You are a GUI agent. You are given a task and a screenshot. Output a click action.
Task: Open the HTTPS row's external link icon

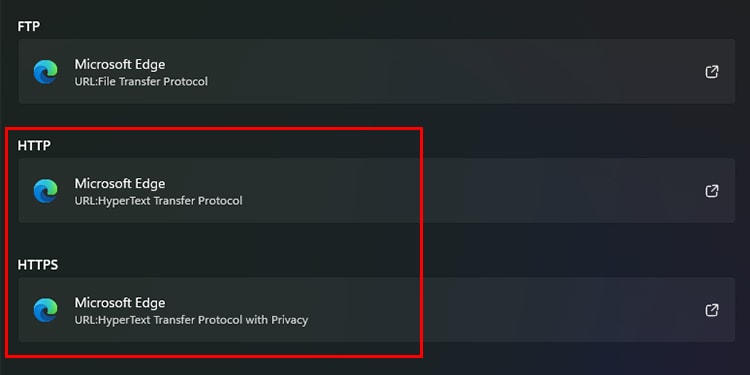(712, 310)
